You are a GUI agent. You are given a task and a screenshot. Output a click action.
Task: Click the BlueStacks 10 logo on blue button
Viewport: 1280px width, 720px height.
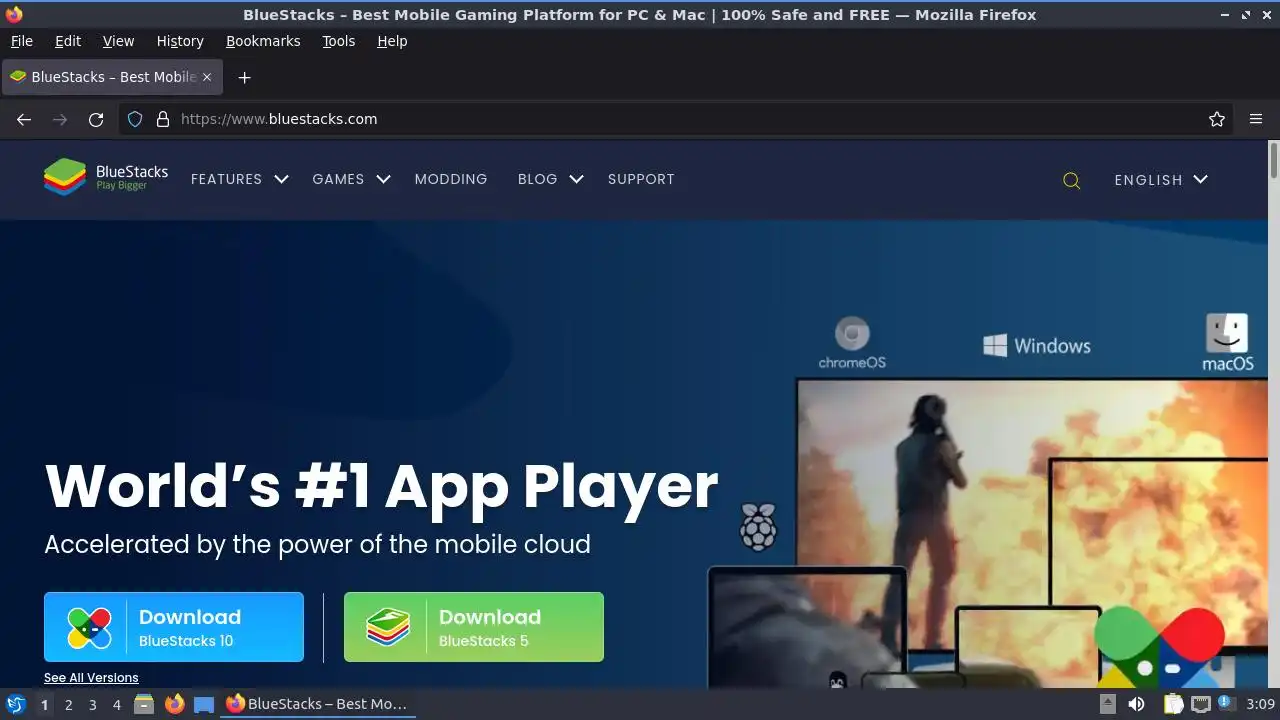coord(89,628)
